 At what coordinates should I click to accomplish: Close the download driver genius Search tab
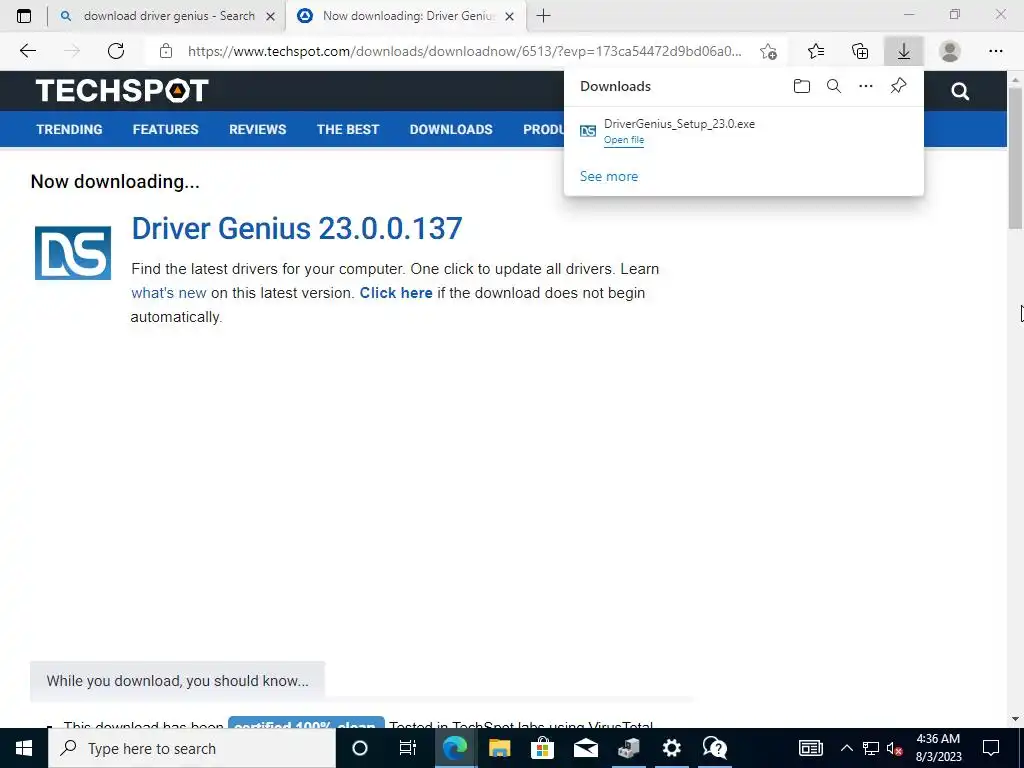(270, 16)
